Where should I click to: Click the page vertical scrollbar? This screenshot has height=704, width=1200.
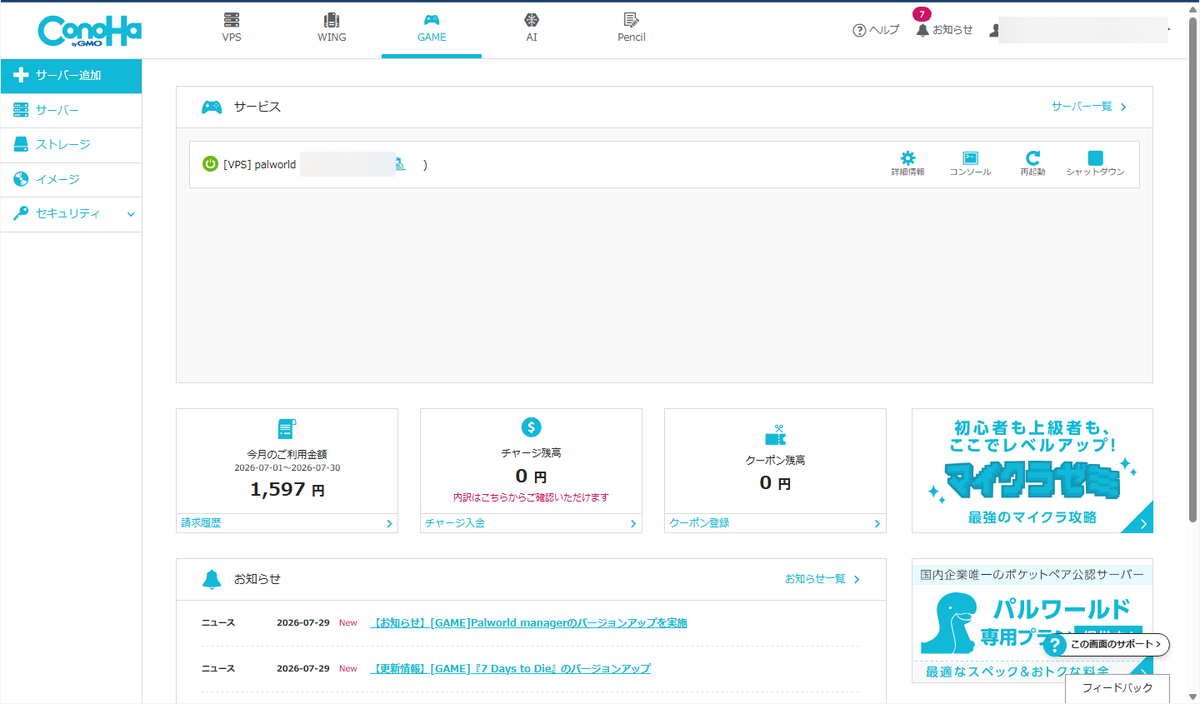coord(1192,270)
